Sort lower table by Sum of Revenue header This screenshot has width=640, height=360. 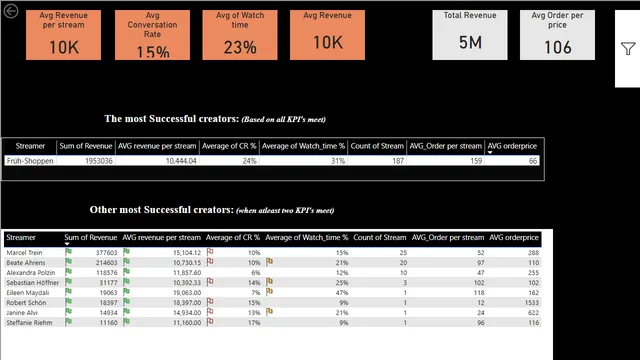tap(90, 238)
